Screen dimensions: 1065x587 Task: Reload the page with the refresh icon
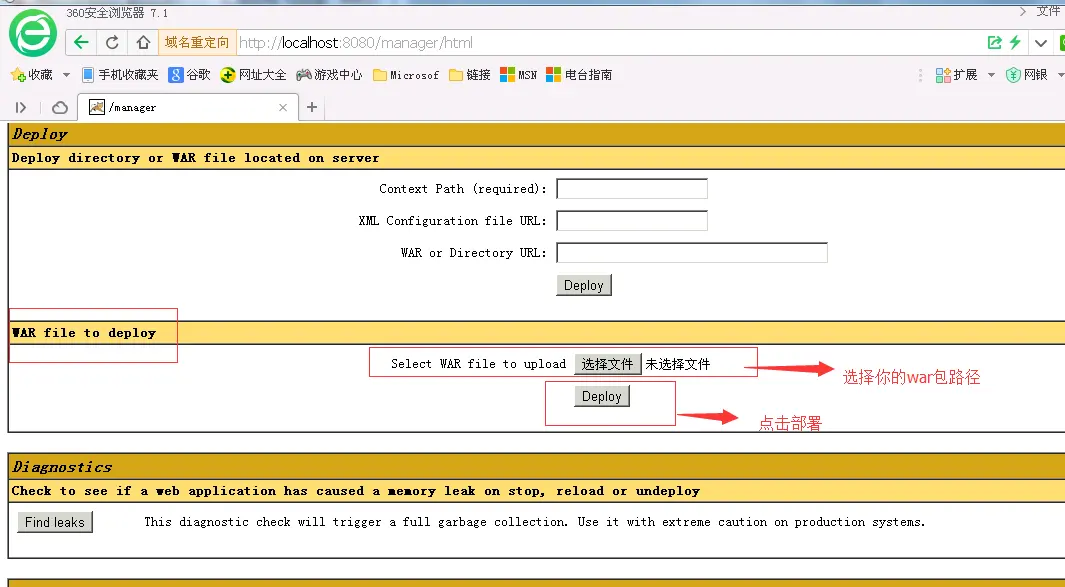112,43
